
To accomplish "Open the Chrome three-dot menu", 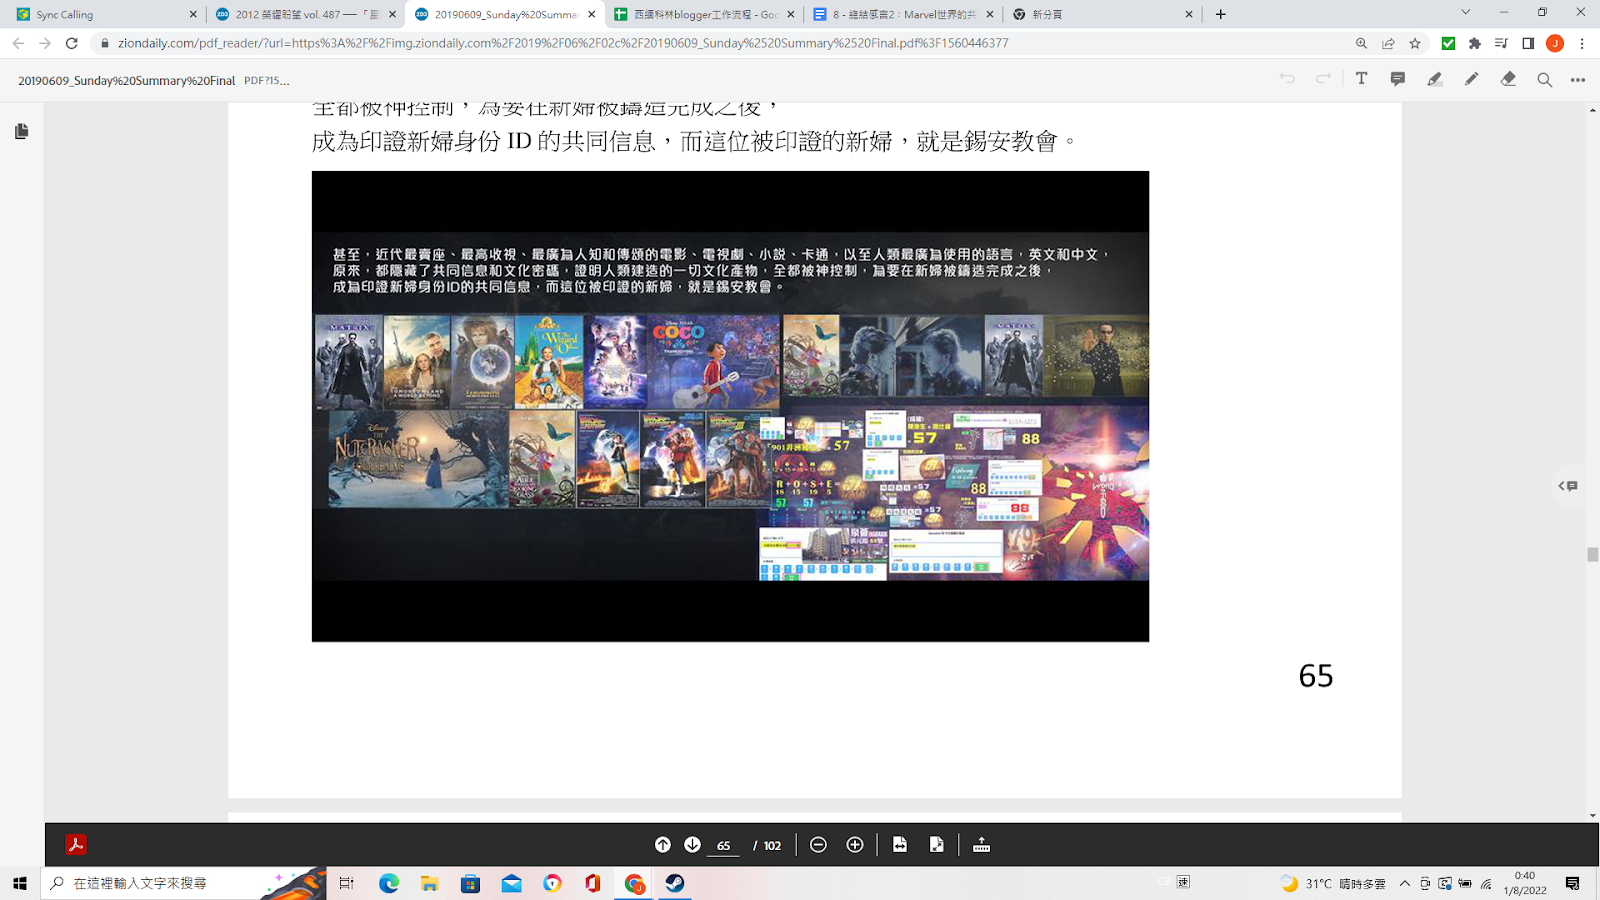I will (1582, 43).
